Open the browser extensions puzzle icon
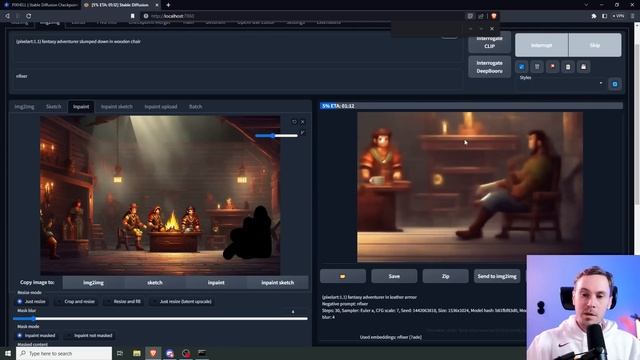The height and width of the screenshot is (360, 640). 594,16
